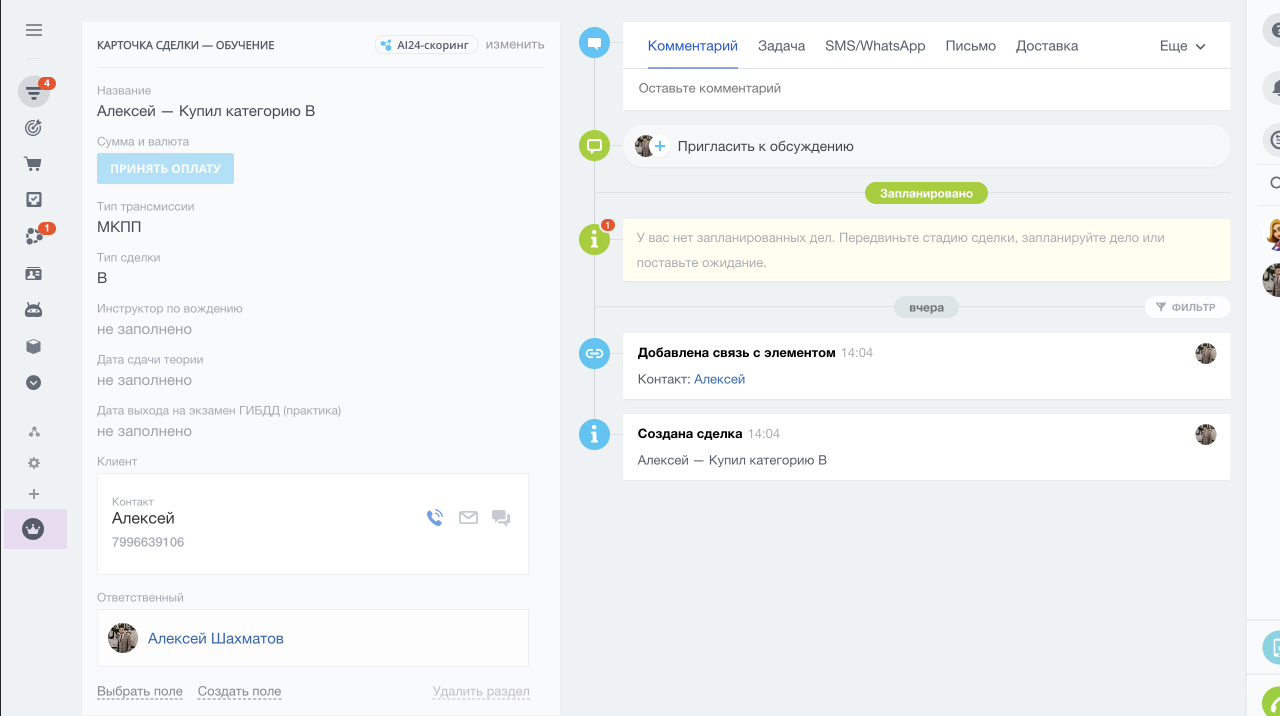
Task: Open the ФИЛЬТР button in timeline
Action: (1187, 307)
